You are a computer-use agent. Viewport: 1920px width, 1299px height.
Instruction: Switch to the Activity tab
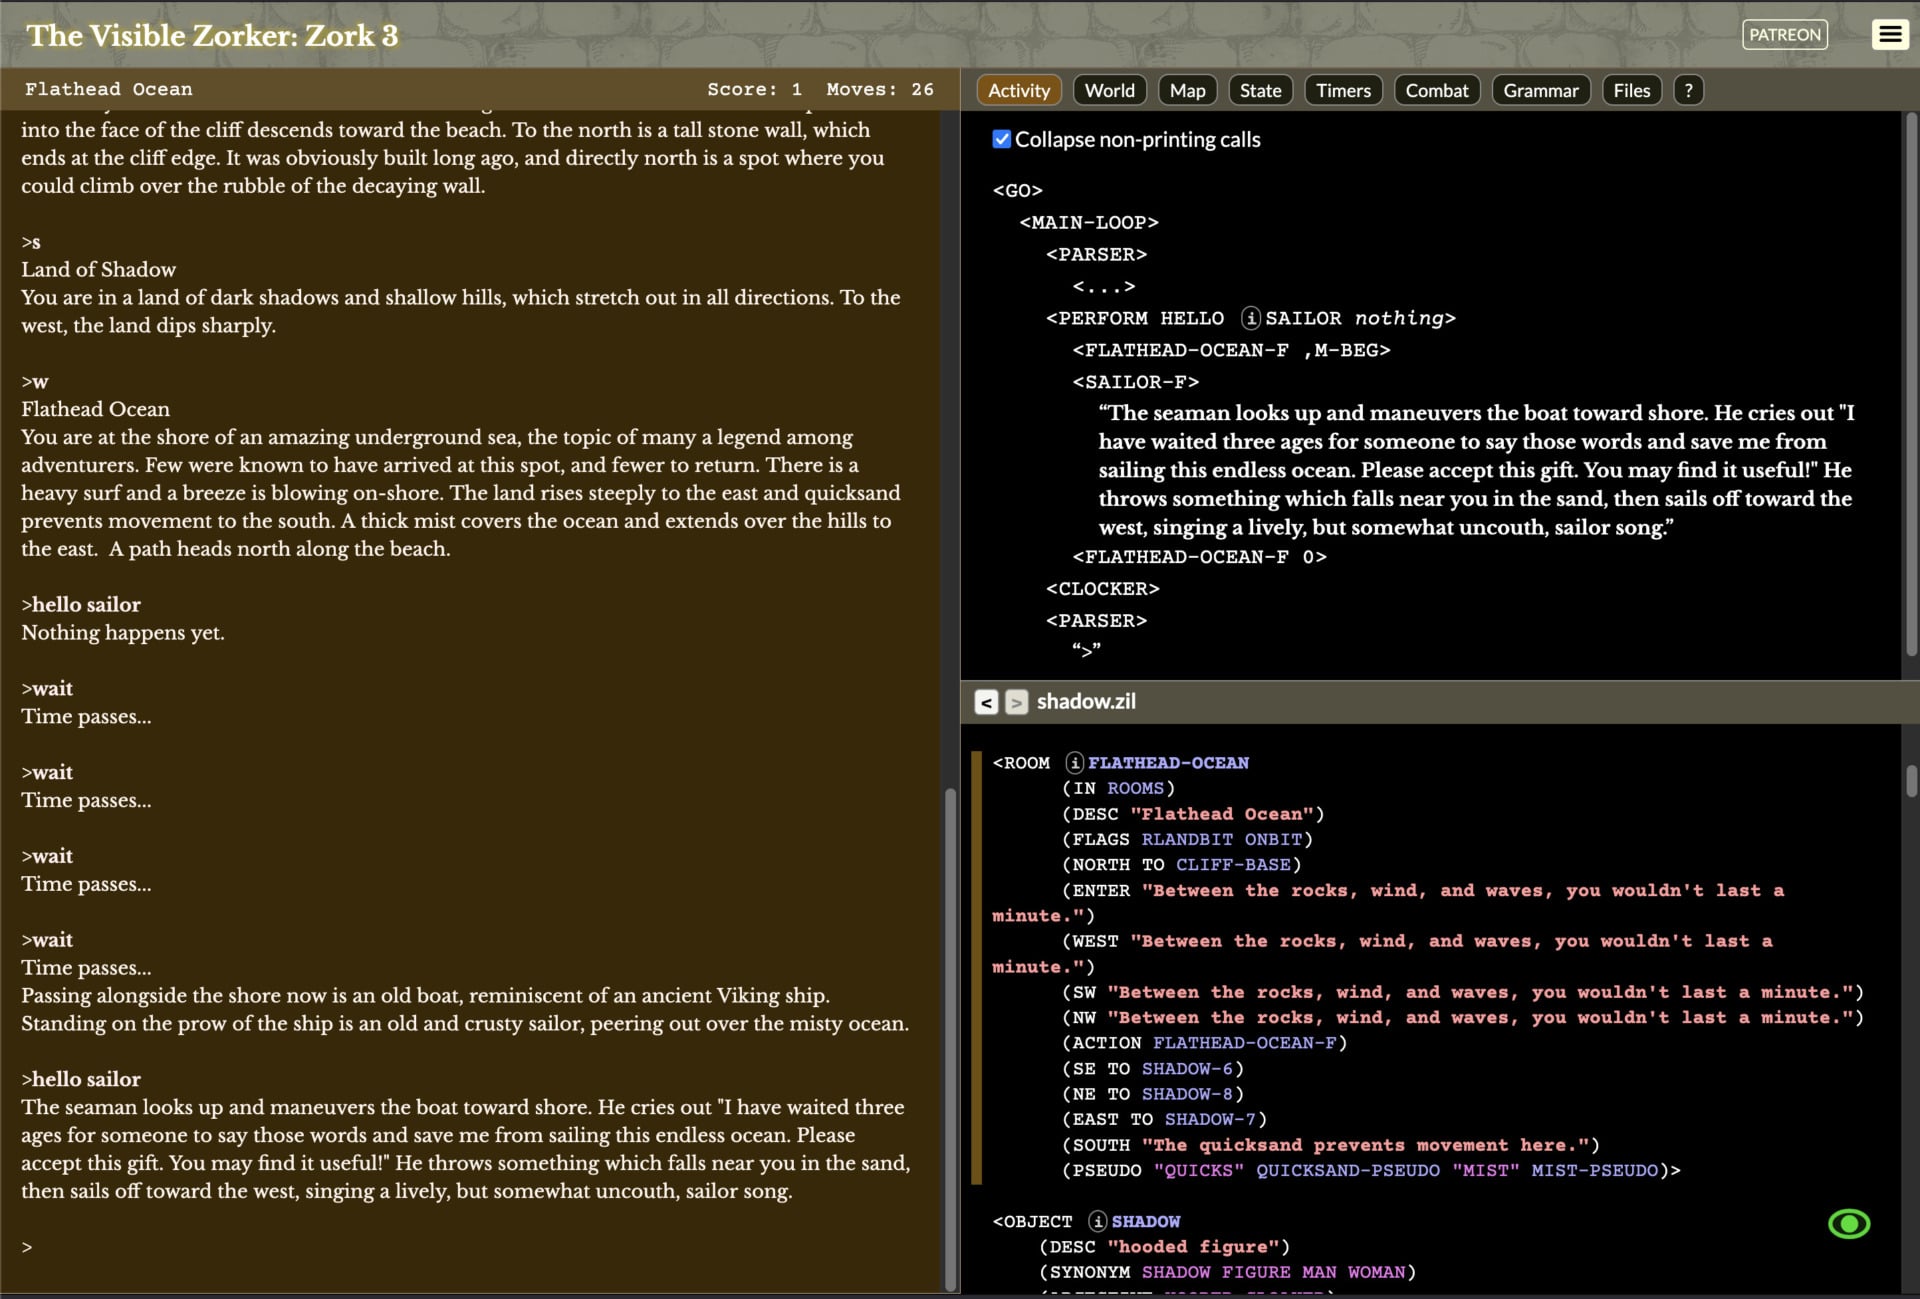[1019, 91]
